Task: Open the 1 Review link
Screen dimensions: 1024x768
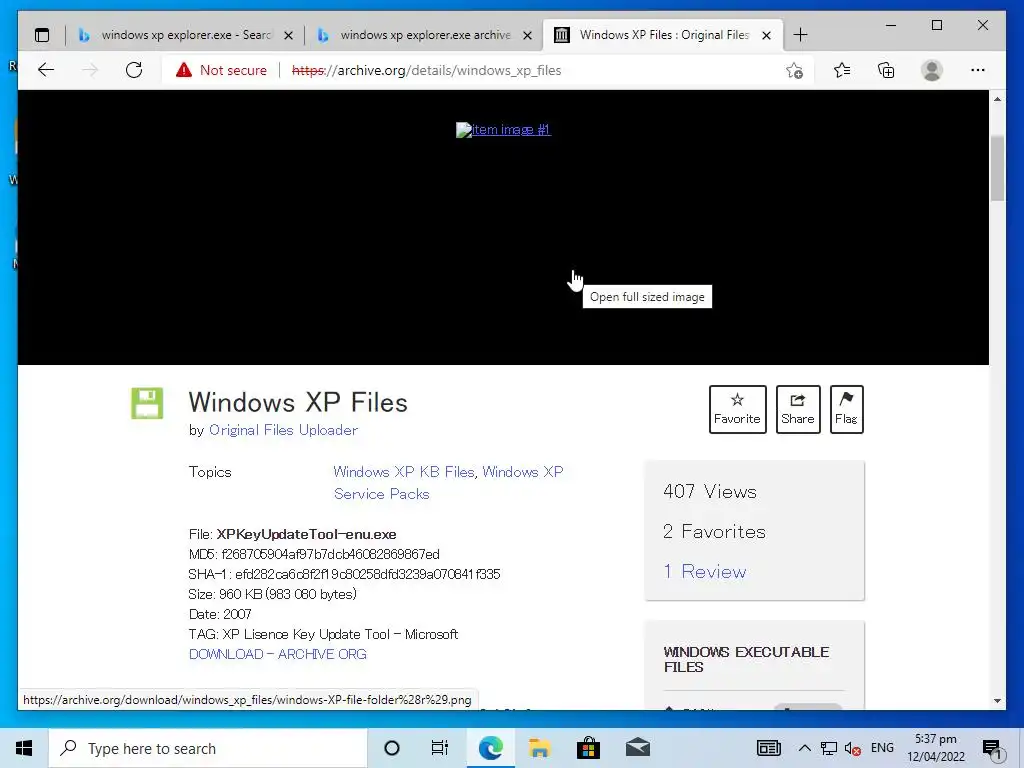Action: 705,571
